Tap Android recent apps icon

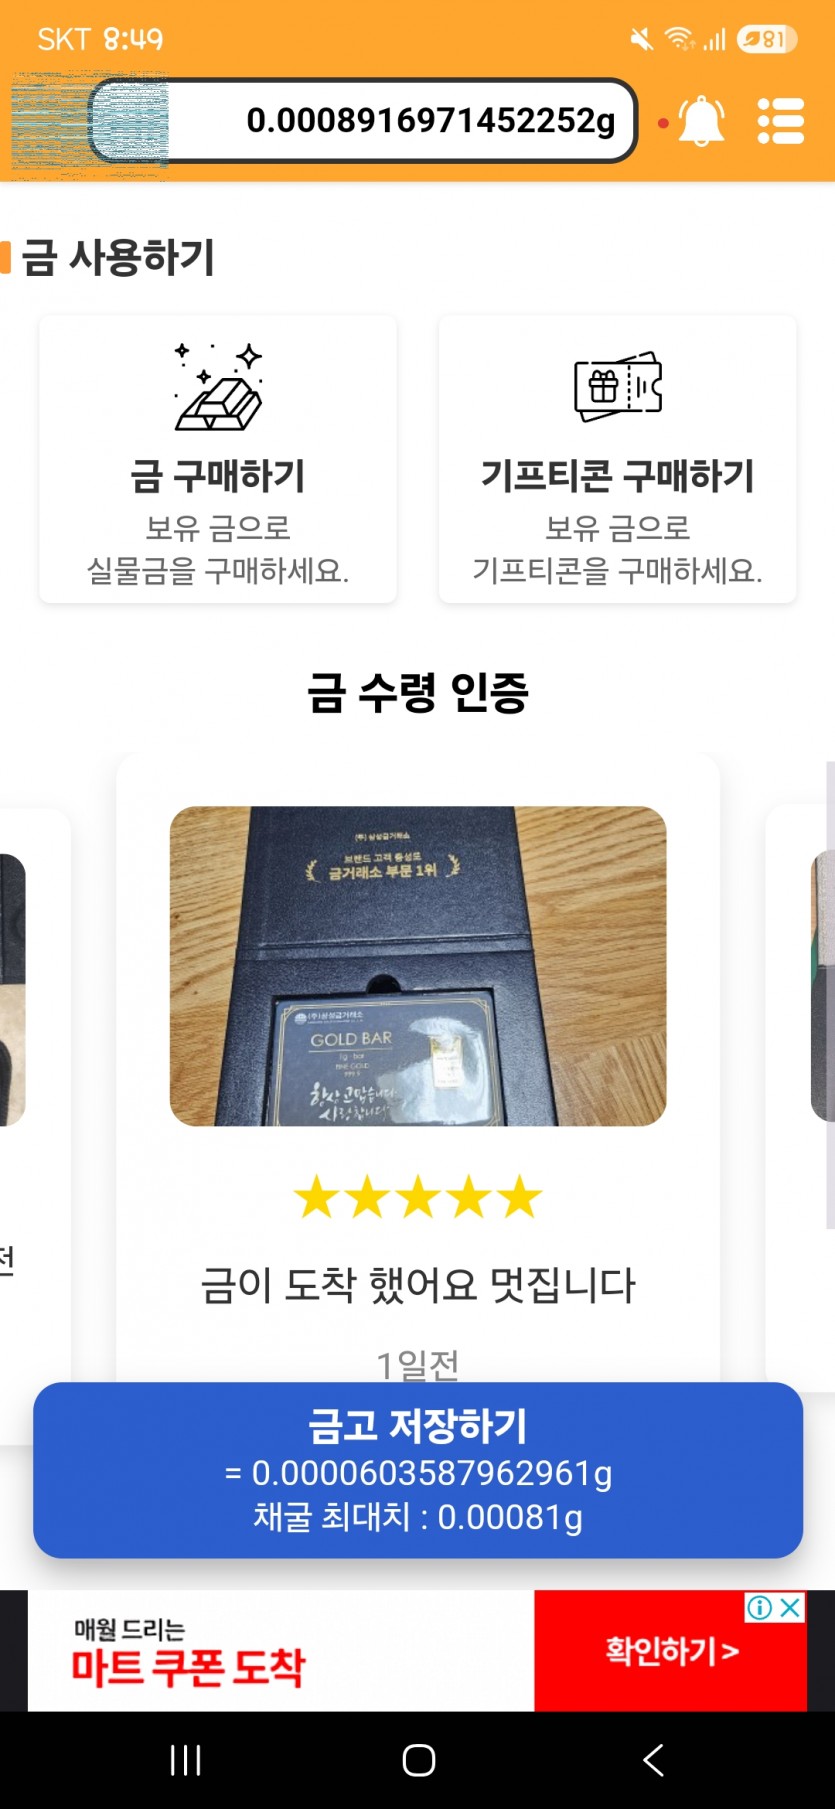pos(185,1760)
